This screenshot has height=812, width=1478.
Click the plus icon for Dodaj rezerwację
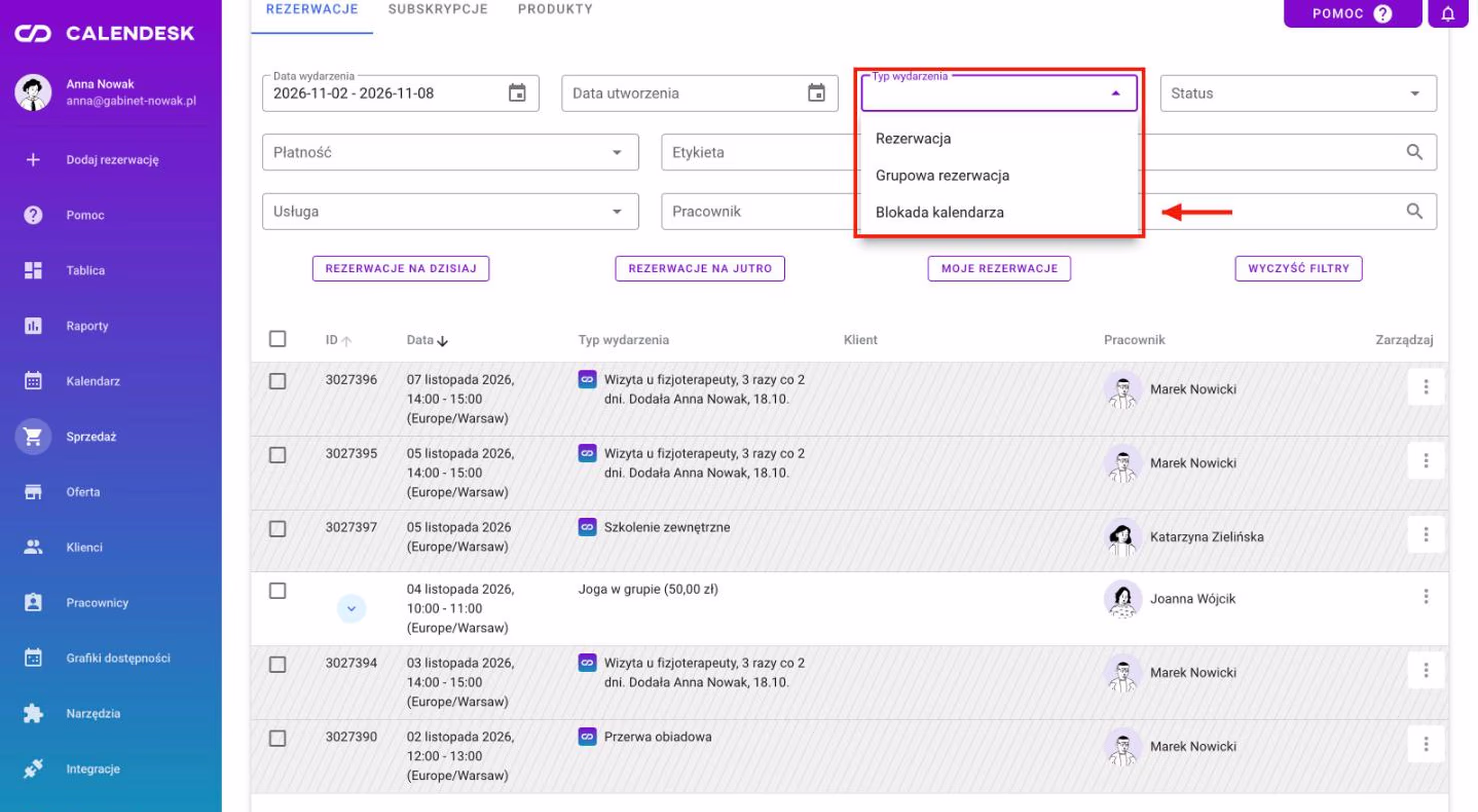point(33,159)
